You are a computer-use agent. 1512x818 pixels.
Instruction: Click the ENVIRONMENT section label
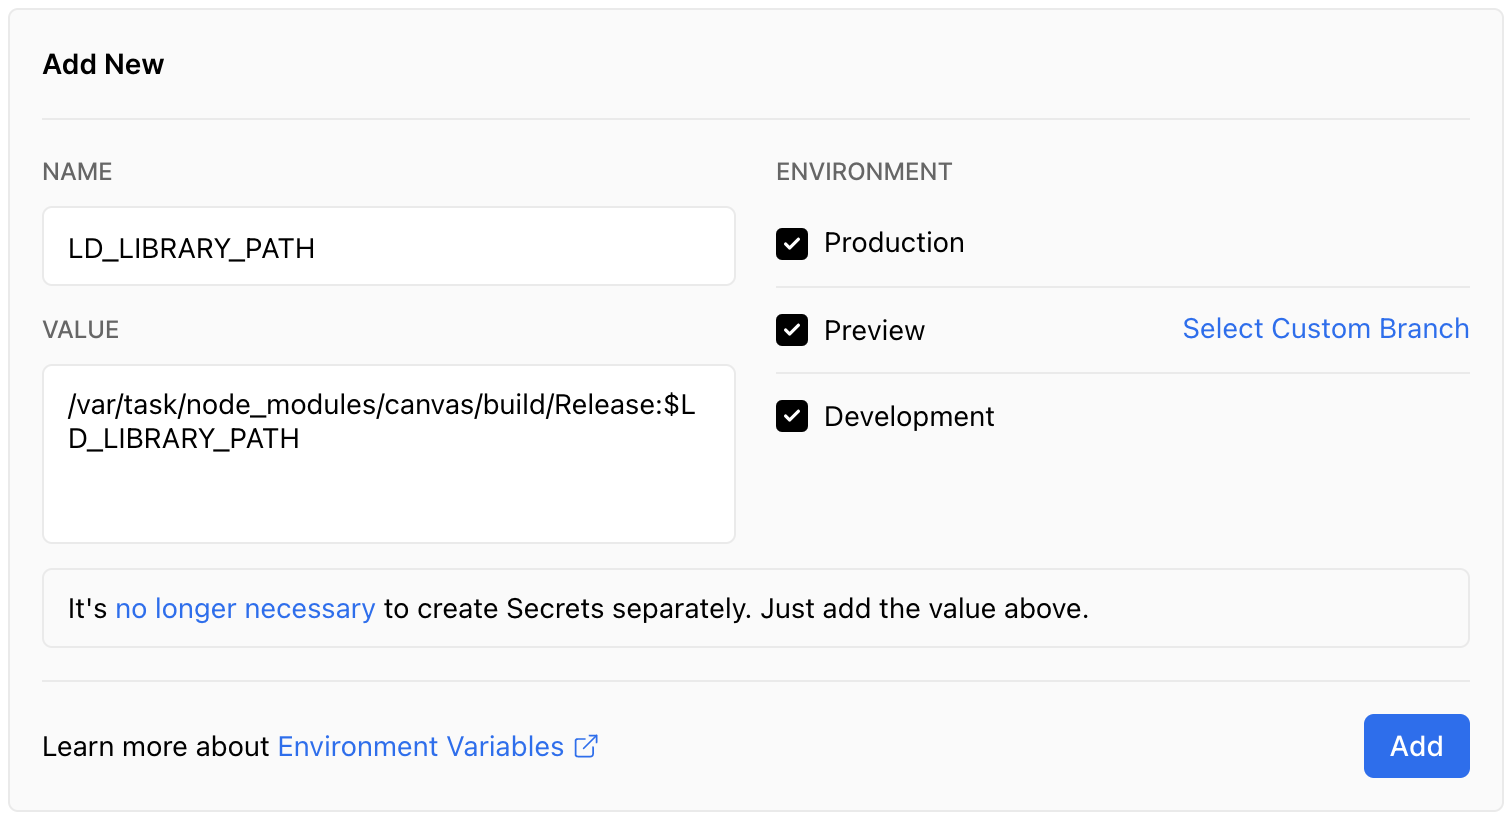(x=864, y=171)
